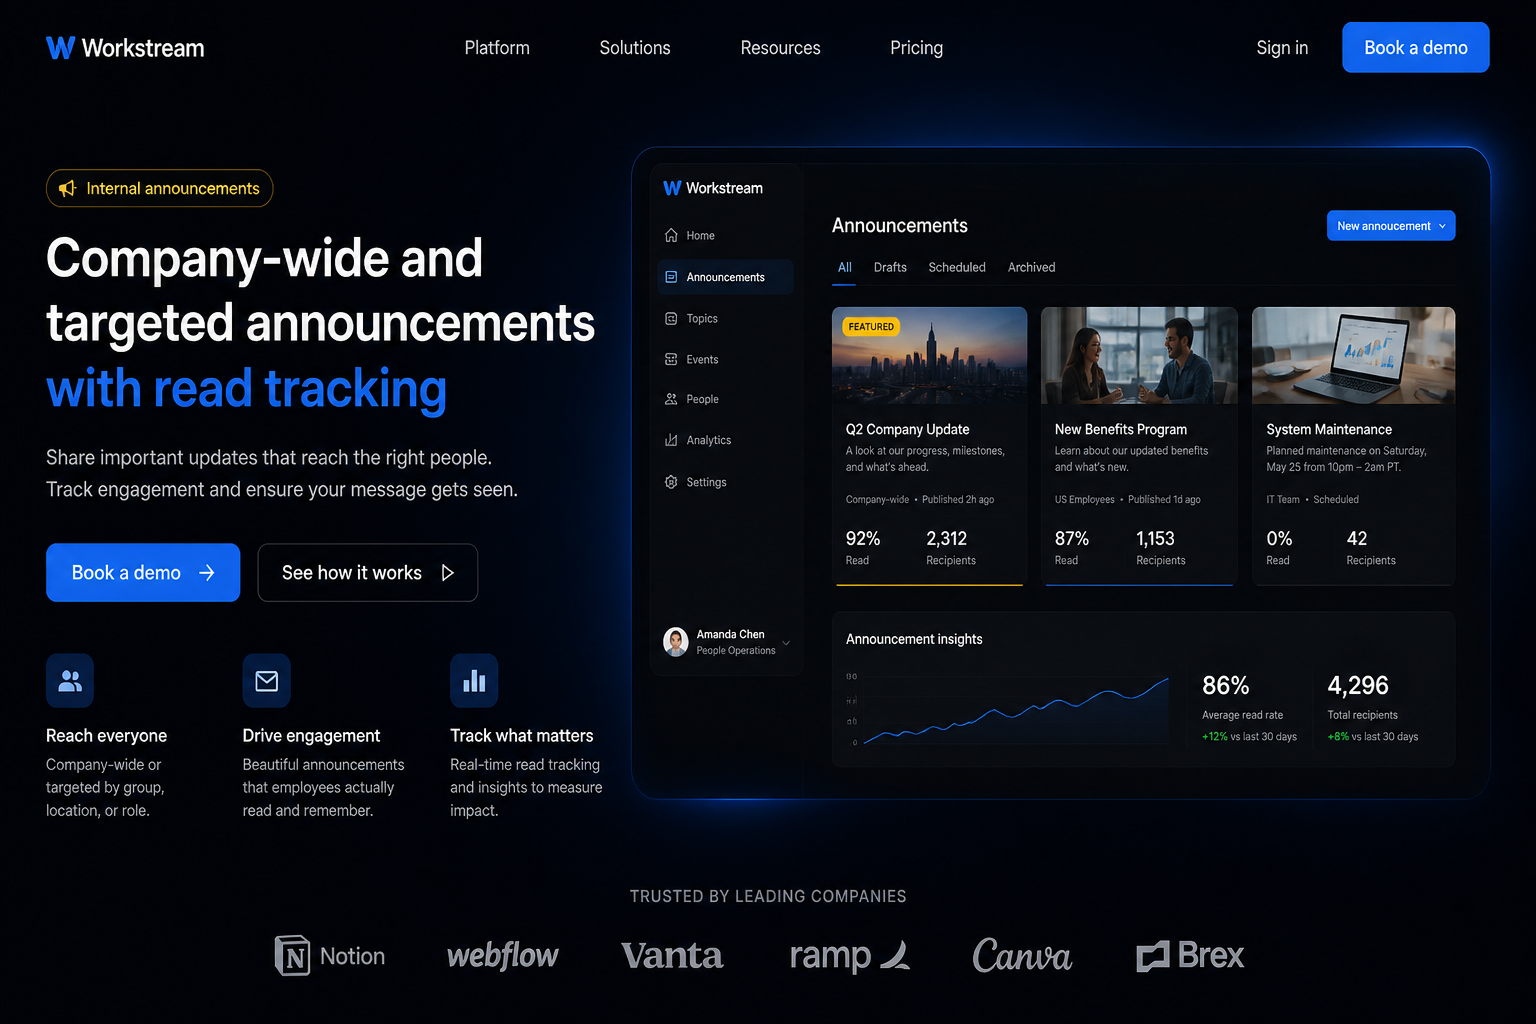Viewport: 1536px width, 1024px height.
Task: Open the Resources menu
Action: (x=780, y=48)
